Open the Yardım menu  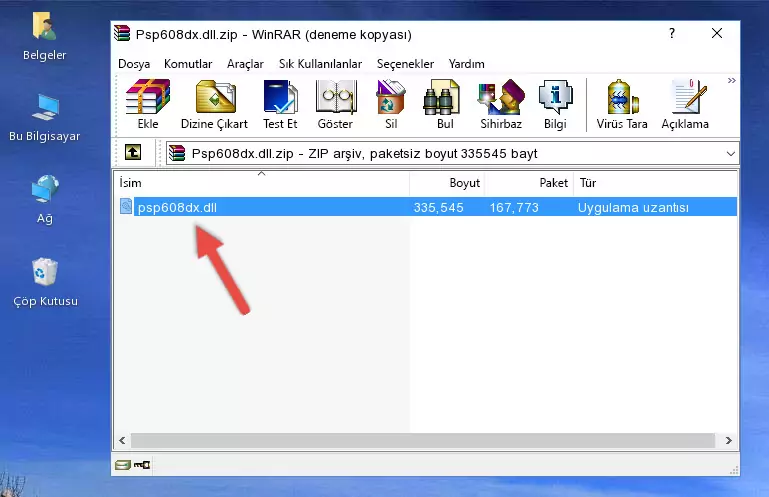[466, 64]
